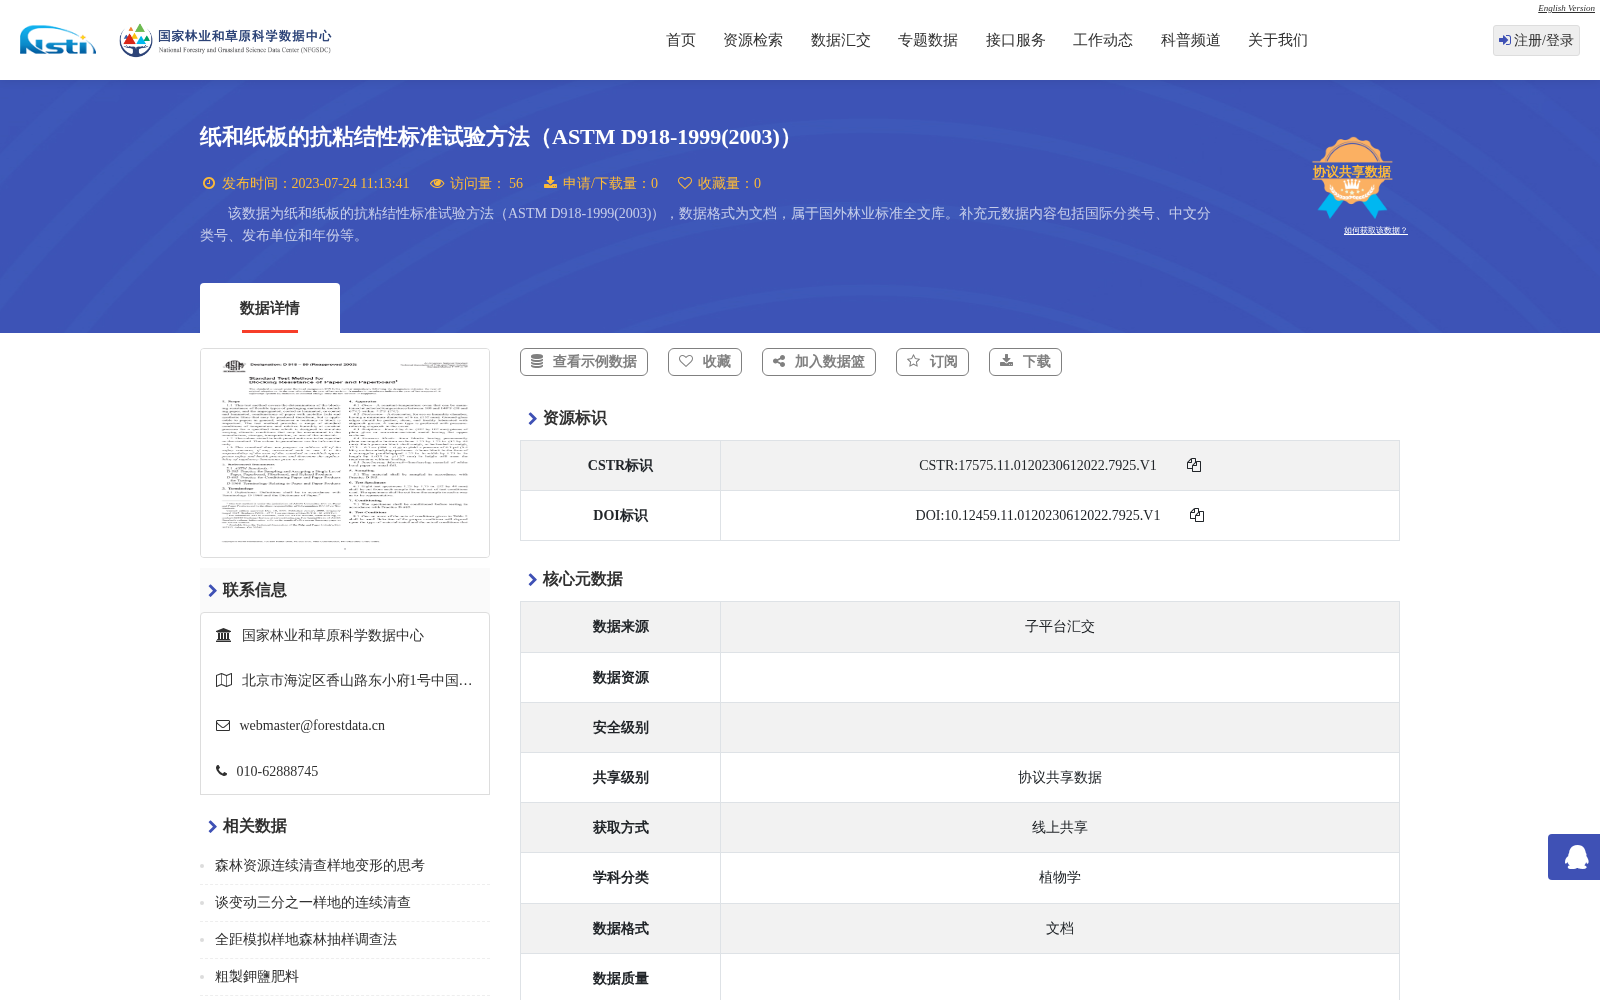The width and height of the screenshot is (1600, 1000).
Task: Open related data 谈变动三分之一样地的连续清查
Action: [x=313, y=903]
